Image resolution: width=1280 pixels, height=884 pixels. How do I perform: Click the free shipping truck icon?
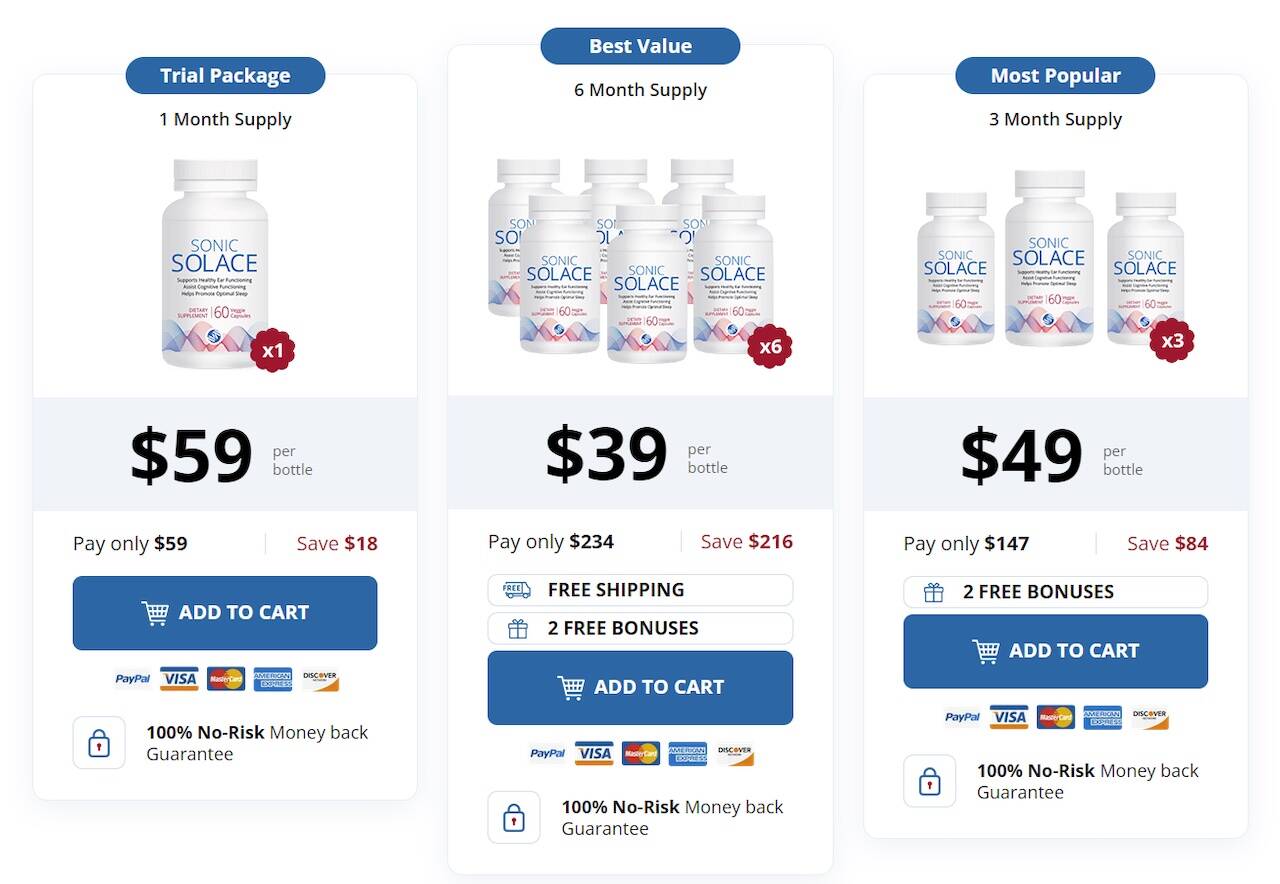pyautogui.click(x=517, y=590)
